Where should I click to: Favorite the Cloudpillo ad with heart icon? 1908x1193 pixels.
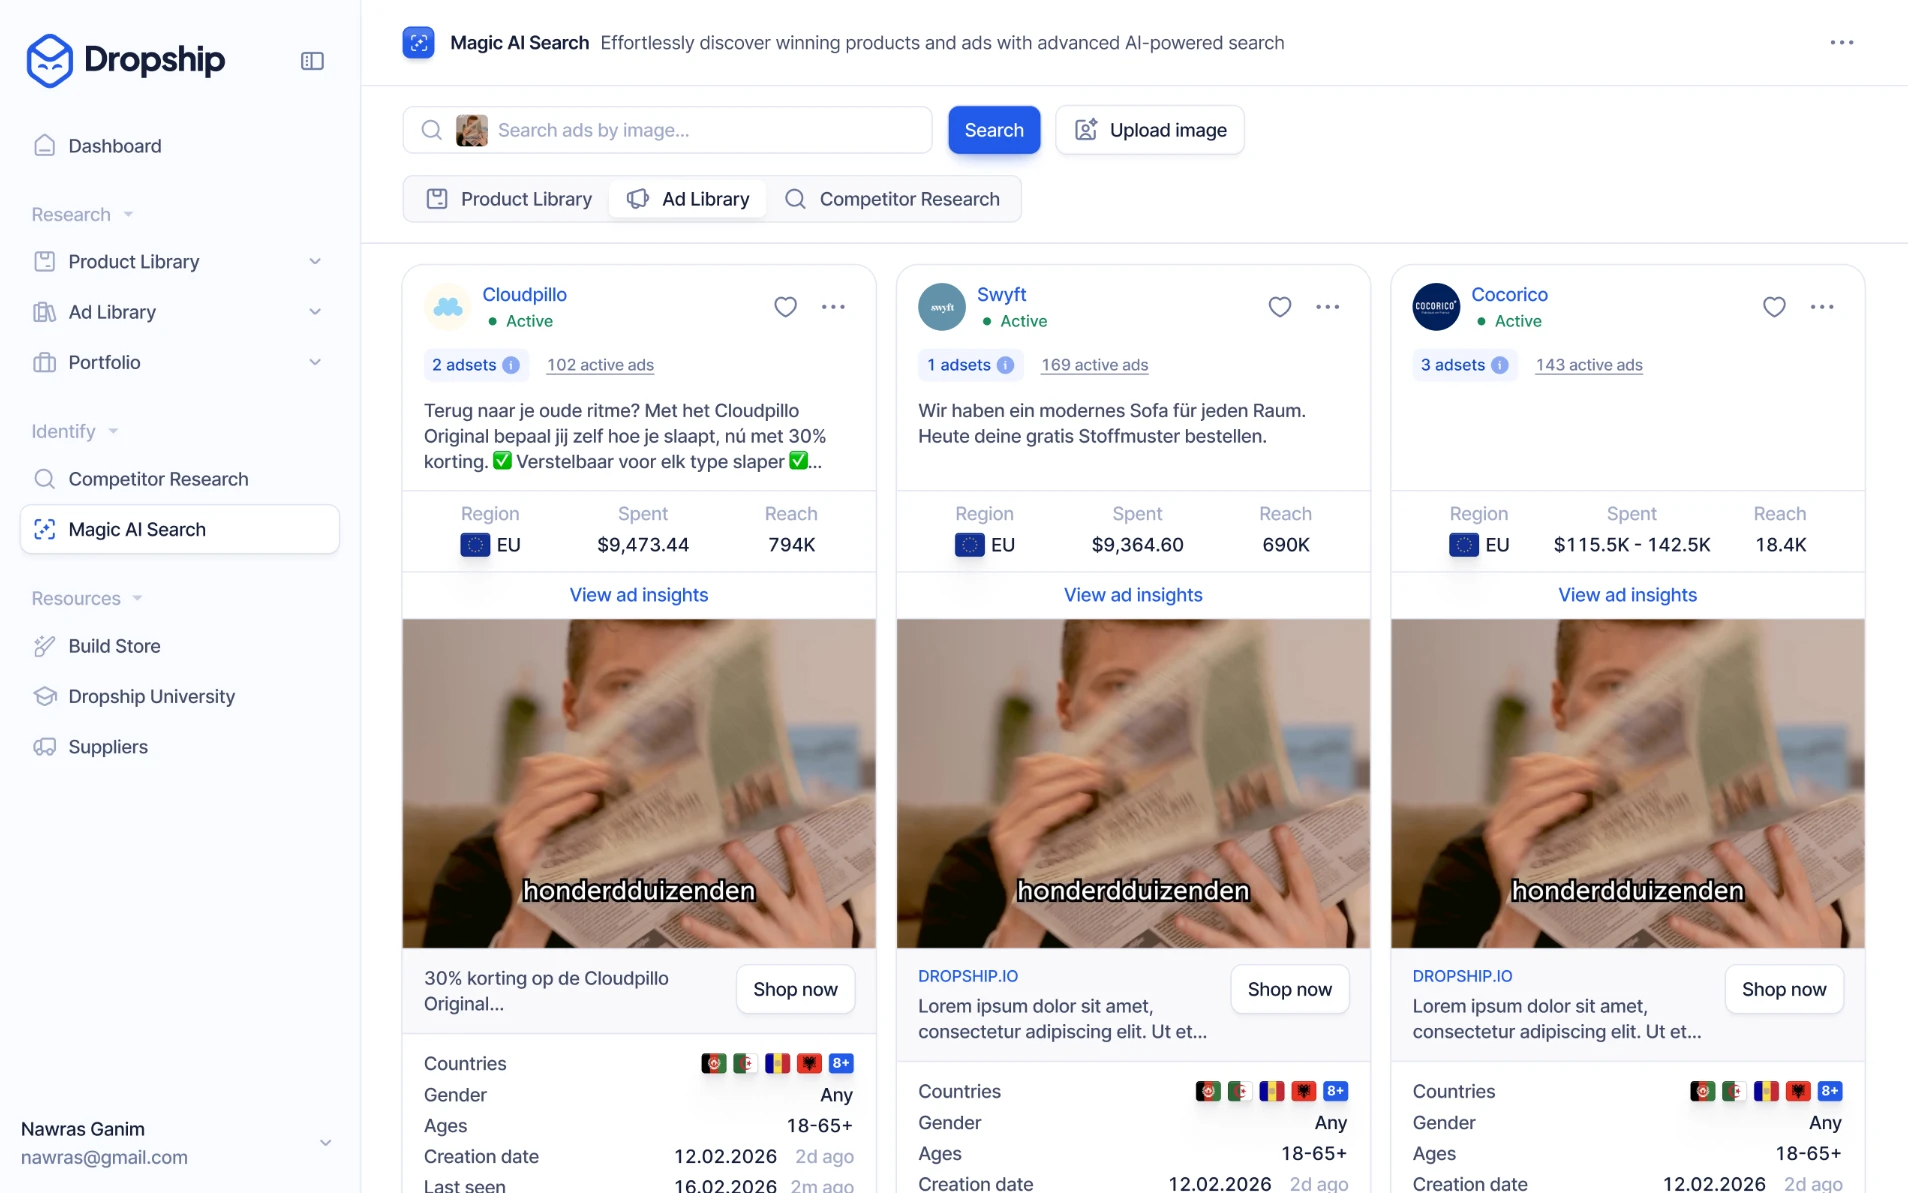pyautogui.click(x=785, y=307)
